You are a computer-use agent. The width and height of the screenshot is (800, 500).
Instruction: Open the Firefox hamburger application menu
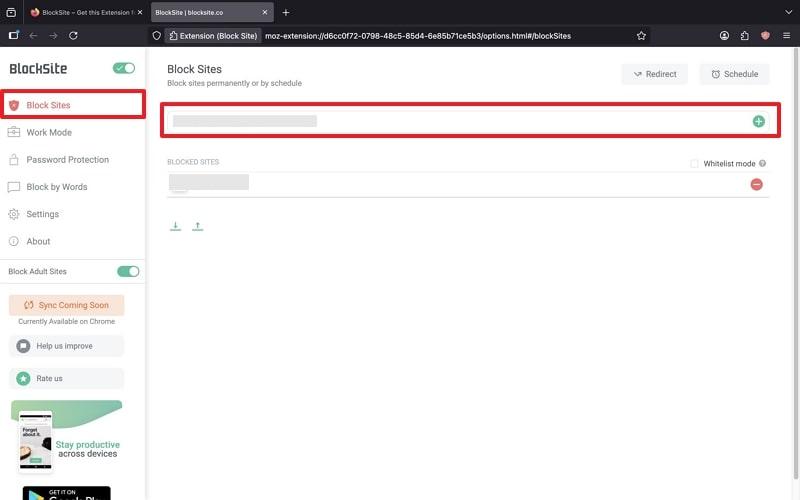[x=787, y=35]
